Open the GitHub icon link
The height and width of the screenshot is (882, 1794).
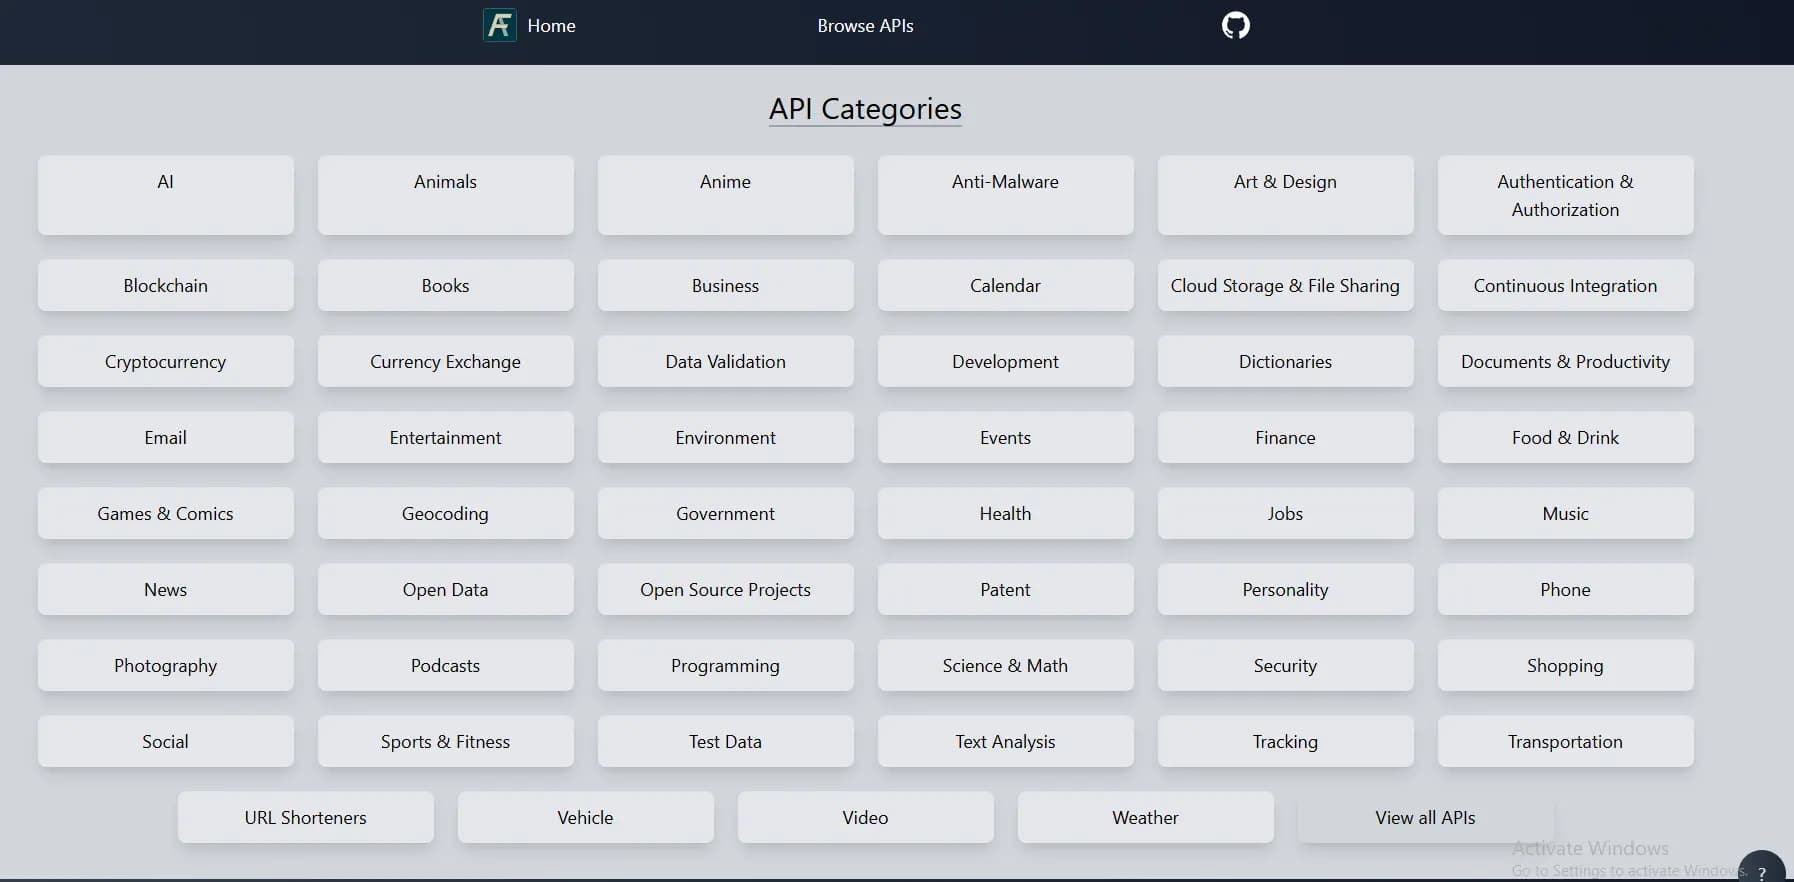1236,25
